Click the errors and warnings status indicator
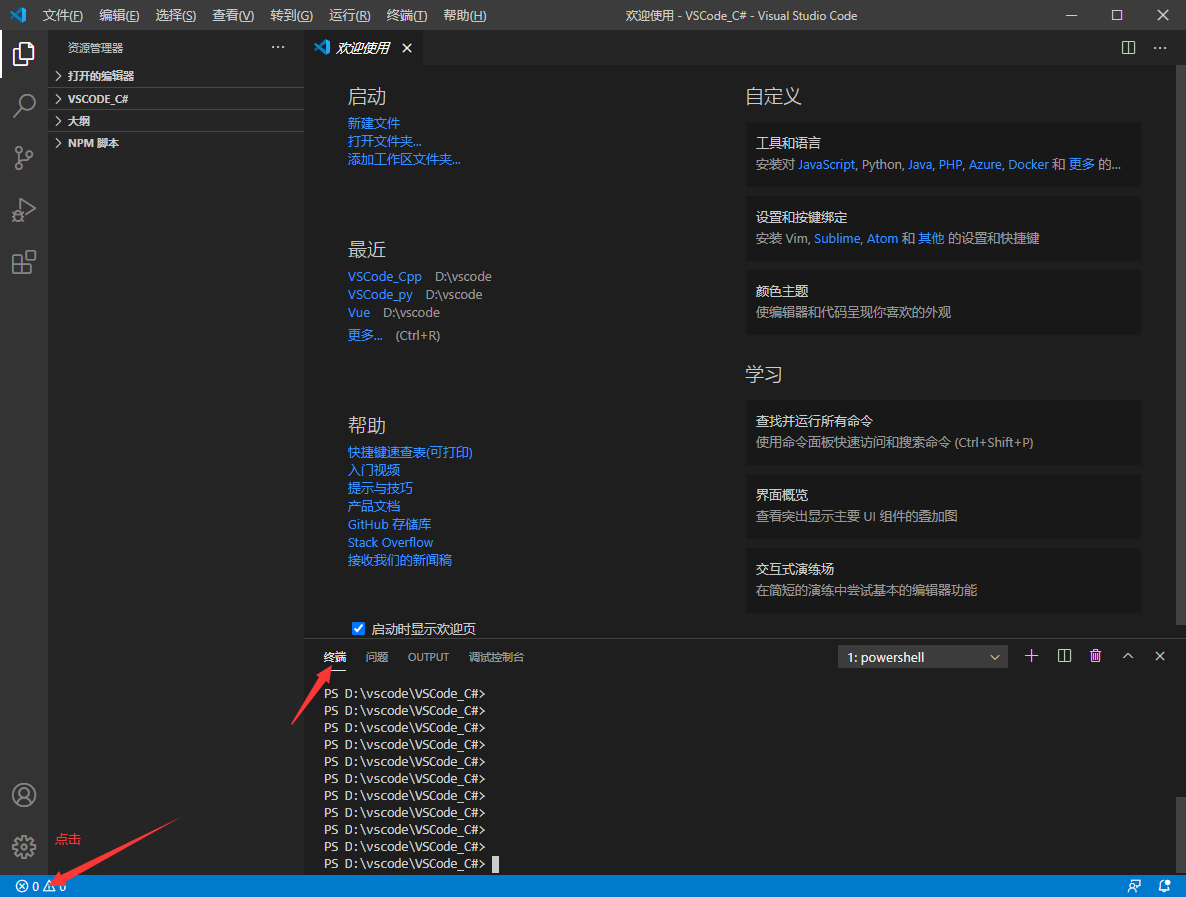Image resolution: width=1186 pixels, height=897 pixels. point(35,886)
